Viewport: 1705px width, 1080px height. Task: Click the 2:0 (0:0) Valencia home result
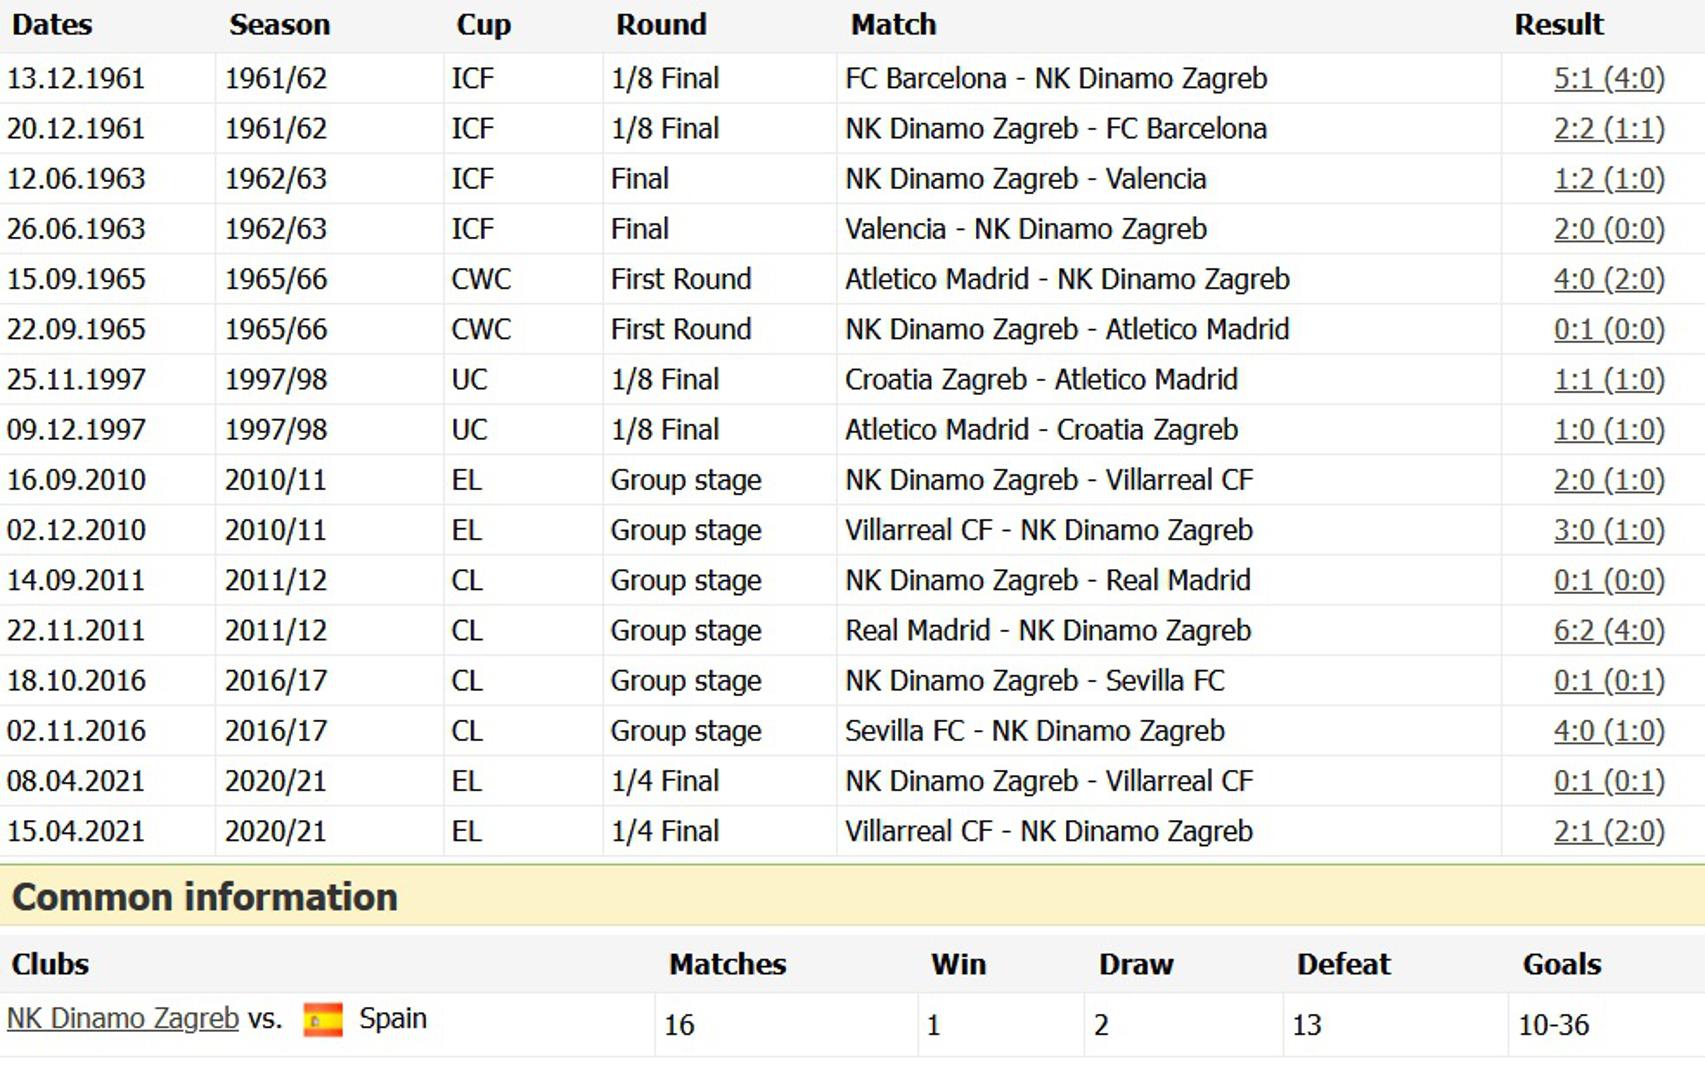[1608, 229]
